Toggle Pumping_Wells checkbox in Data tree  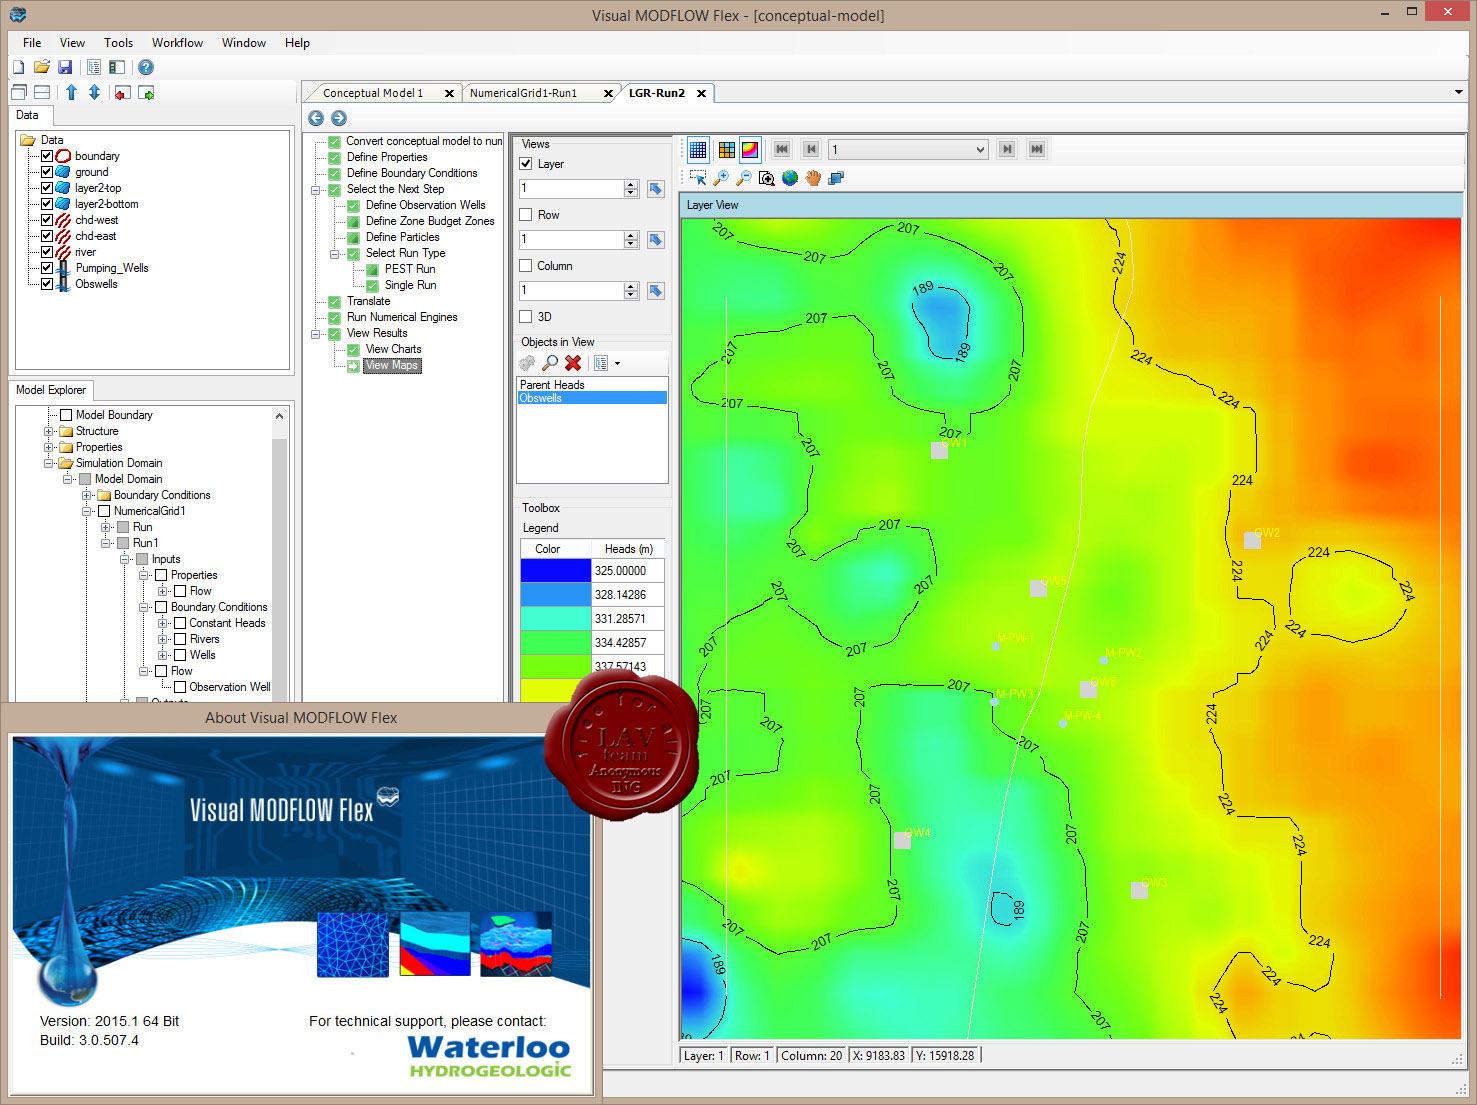[x=47, y=268]
